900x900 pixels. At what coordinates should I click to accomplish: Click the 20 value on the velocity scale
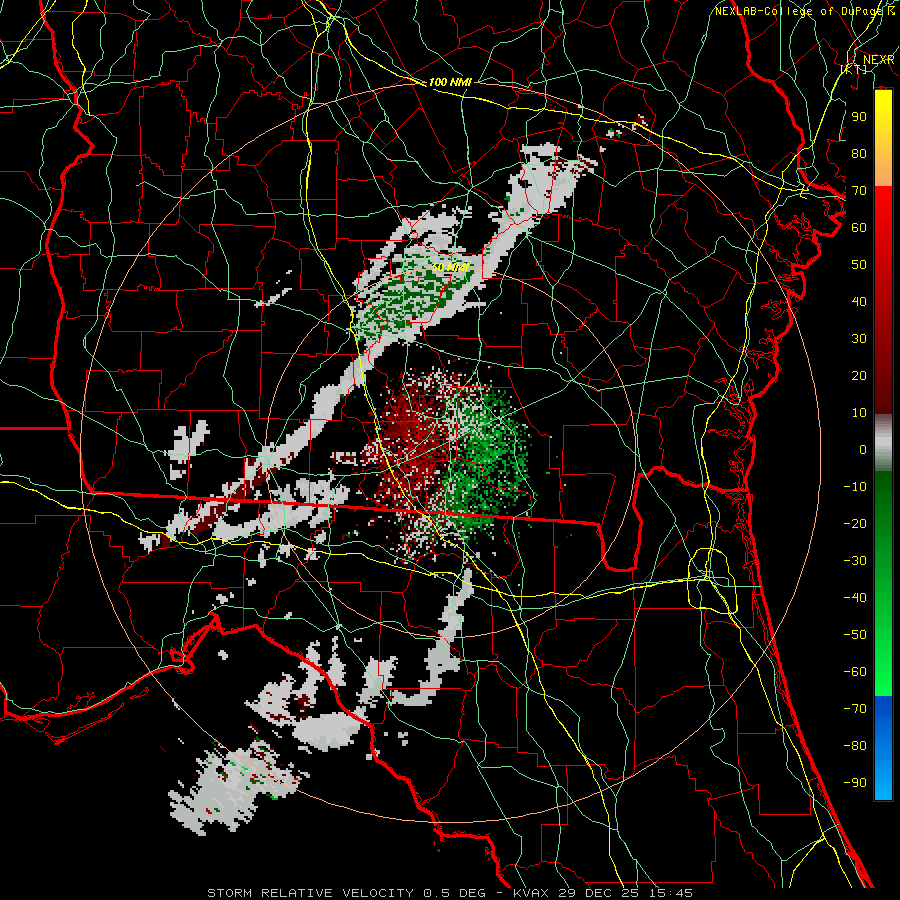pos(859,375)
